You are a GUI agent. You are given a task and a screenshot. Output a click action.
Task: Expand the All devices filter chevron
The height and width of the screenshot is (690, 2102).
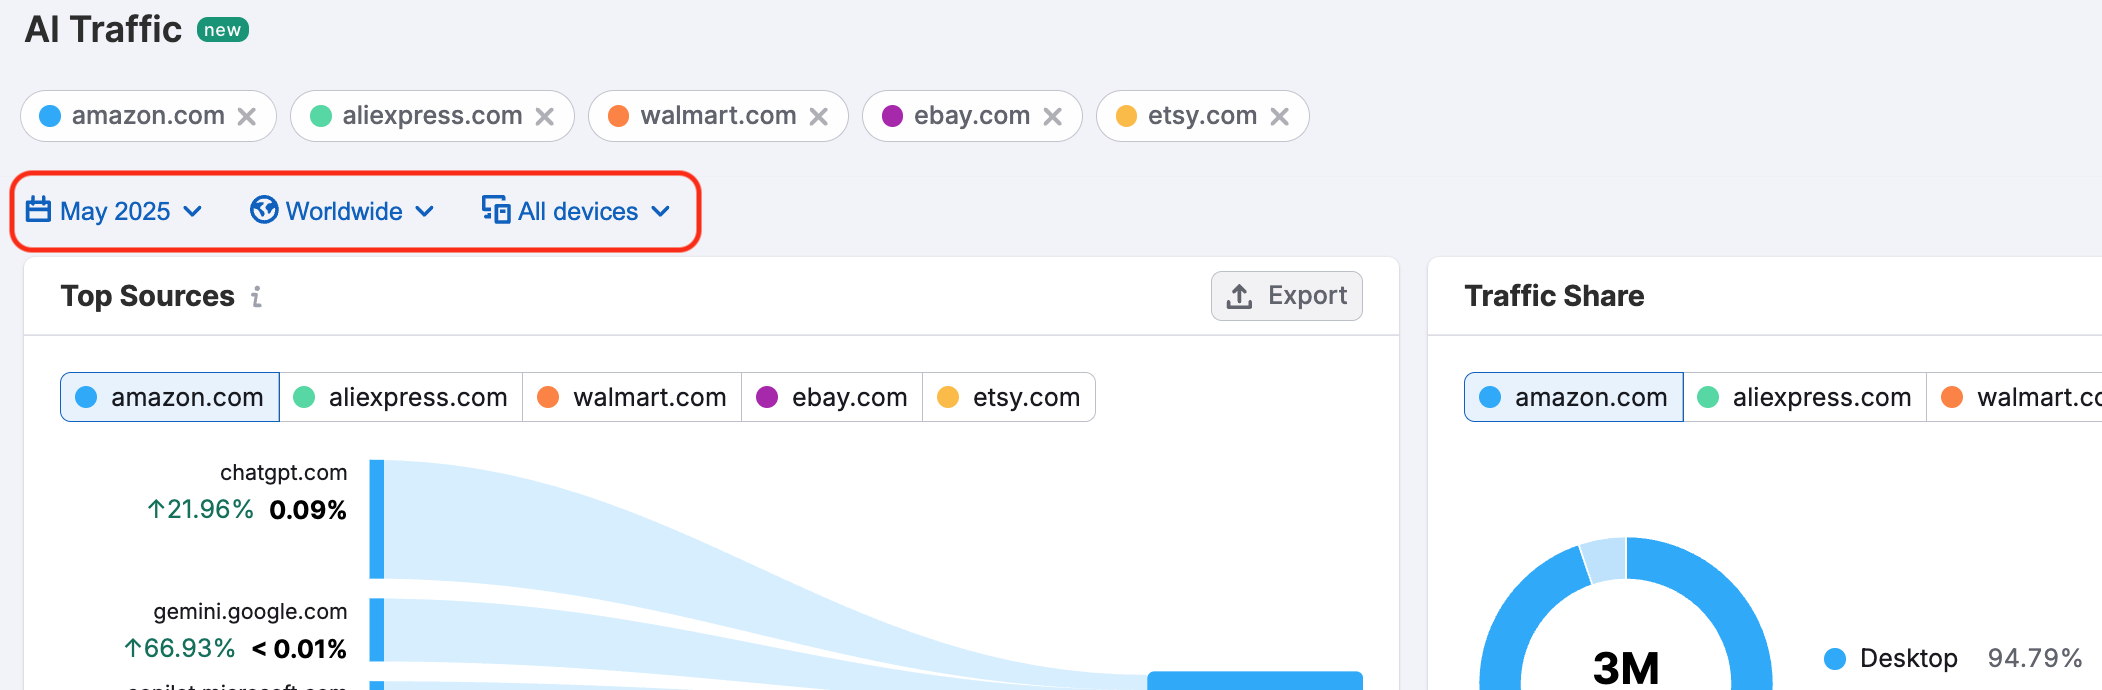(660, 211)
